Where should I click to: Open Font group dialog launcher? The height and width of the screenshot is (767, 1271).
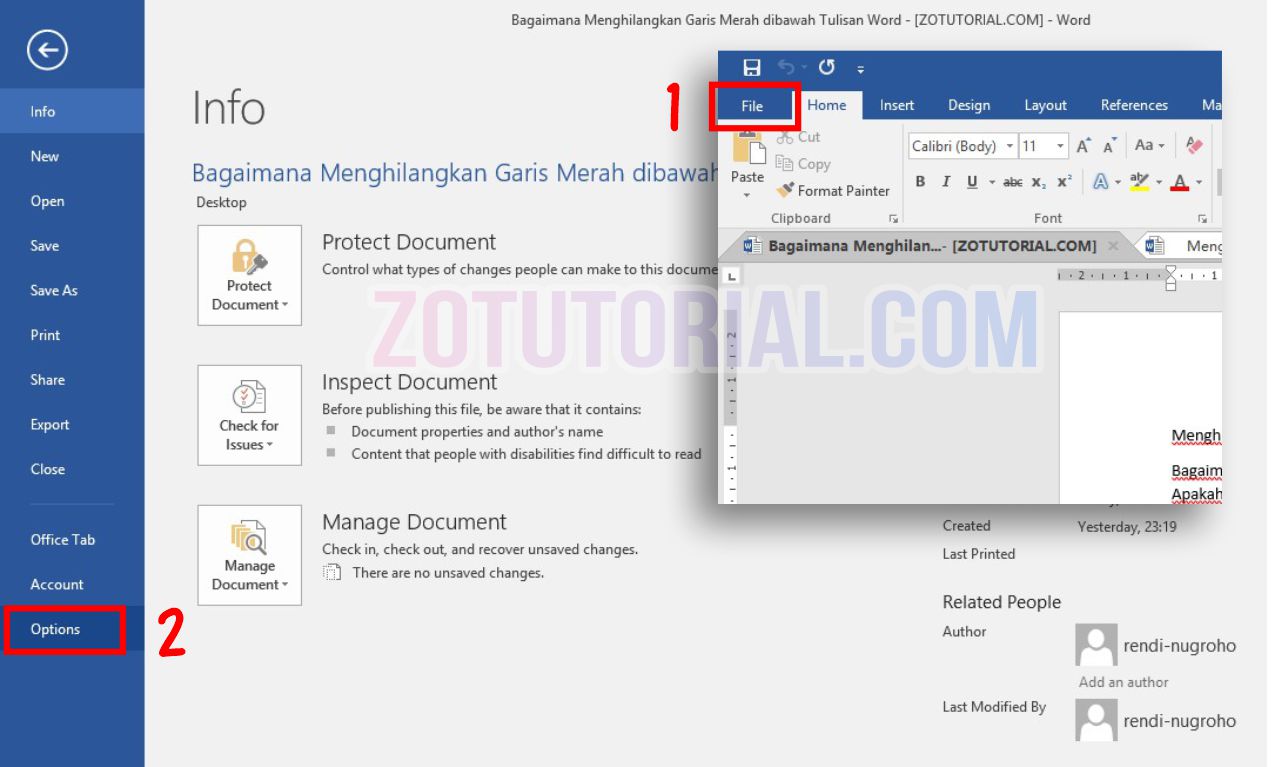(x=1203, y=218)
